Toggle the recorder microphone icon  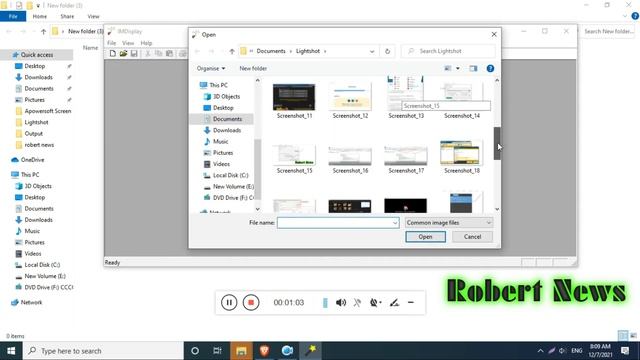click(357, 302)
